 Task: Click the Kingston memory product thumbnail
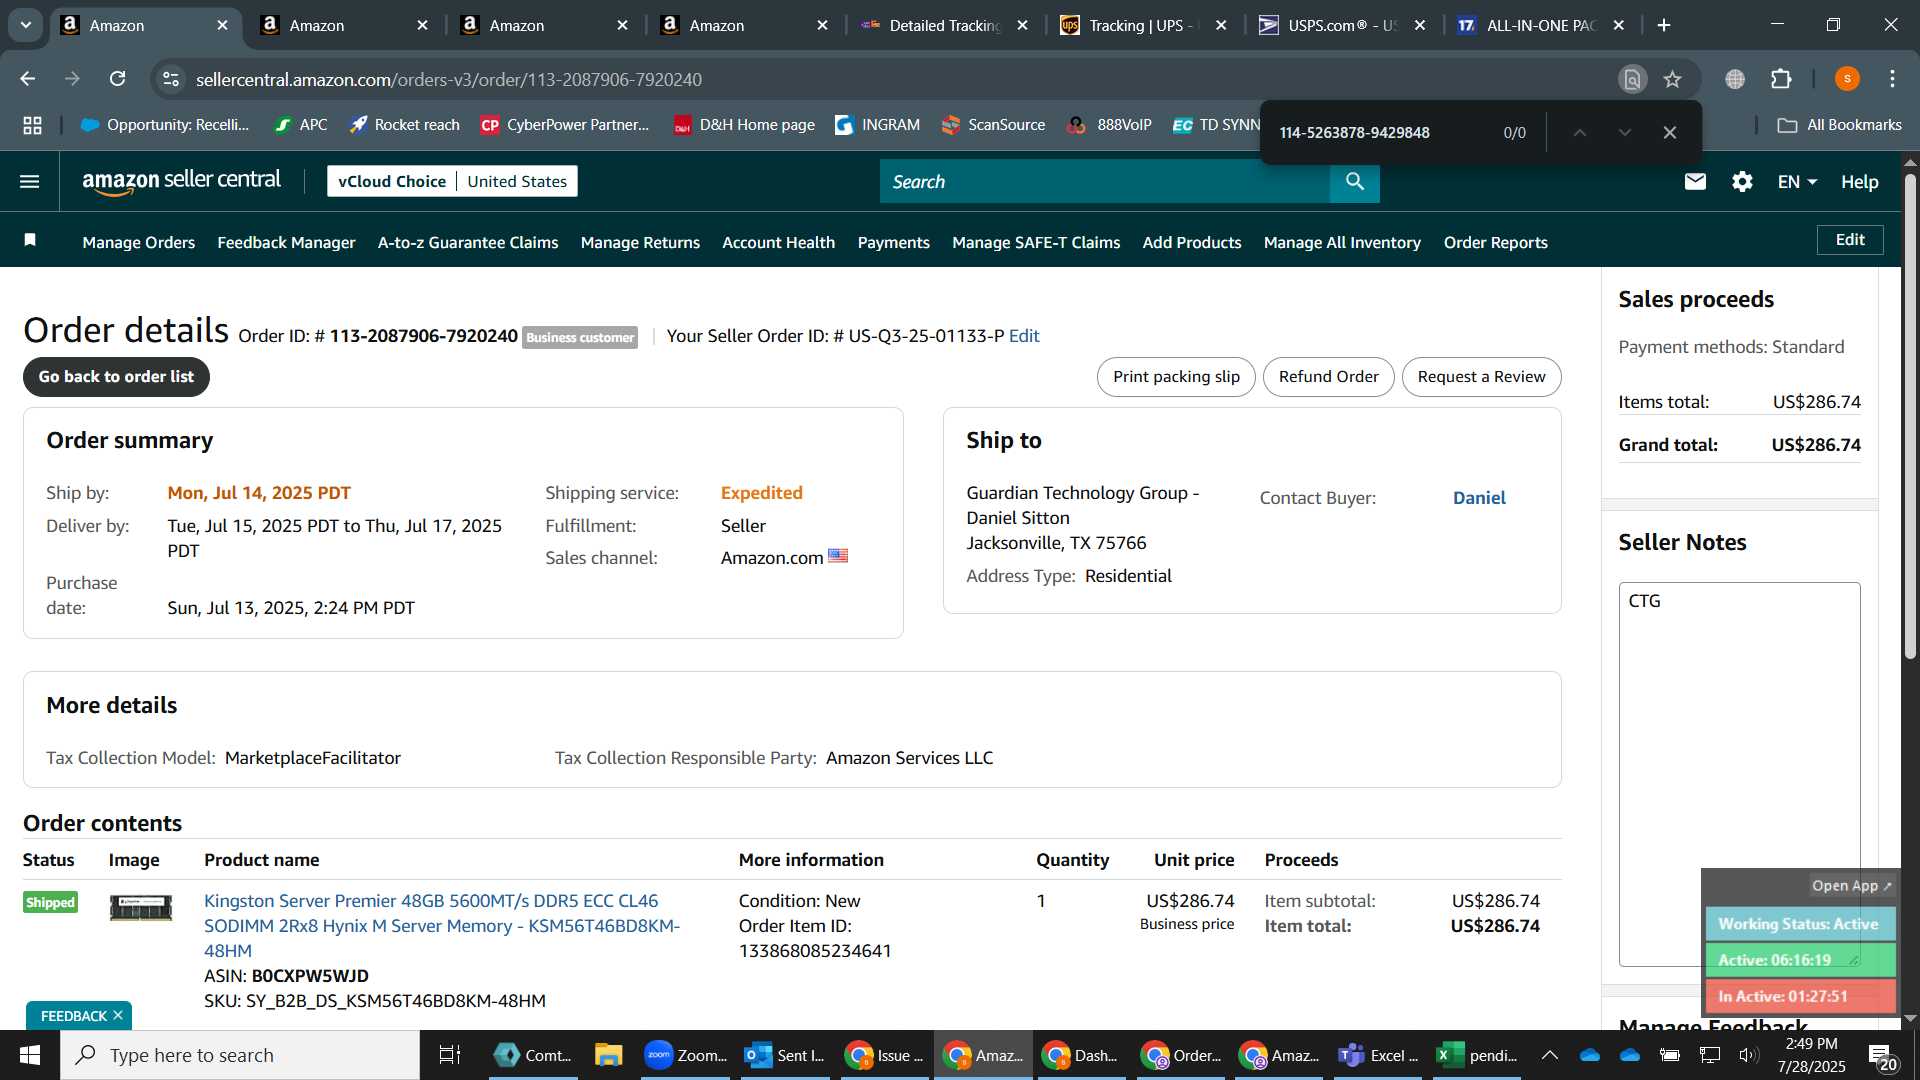141,907
